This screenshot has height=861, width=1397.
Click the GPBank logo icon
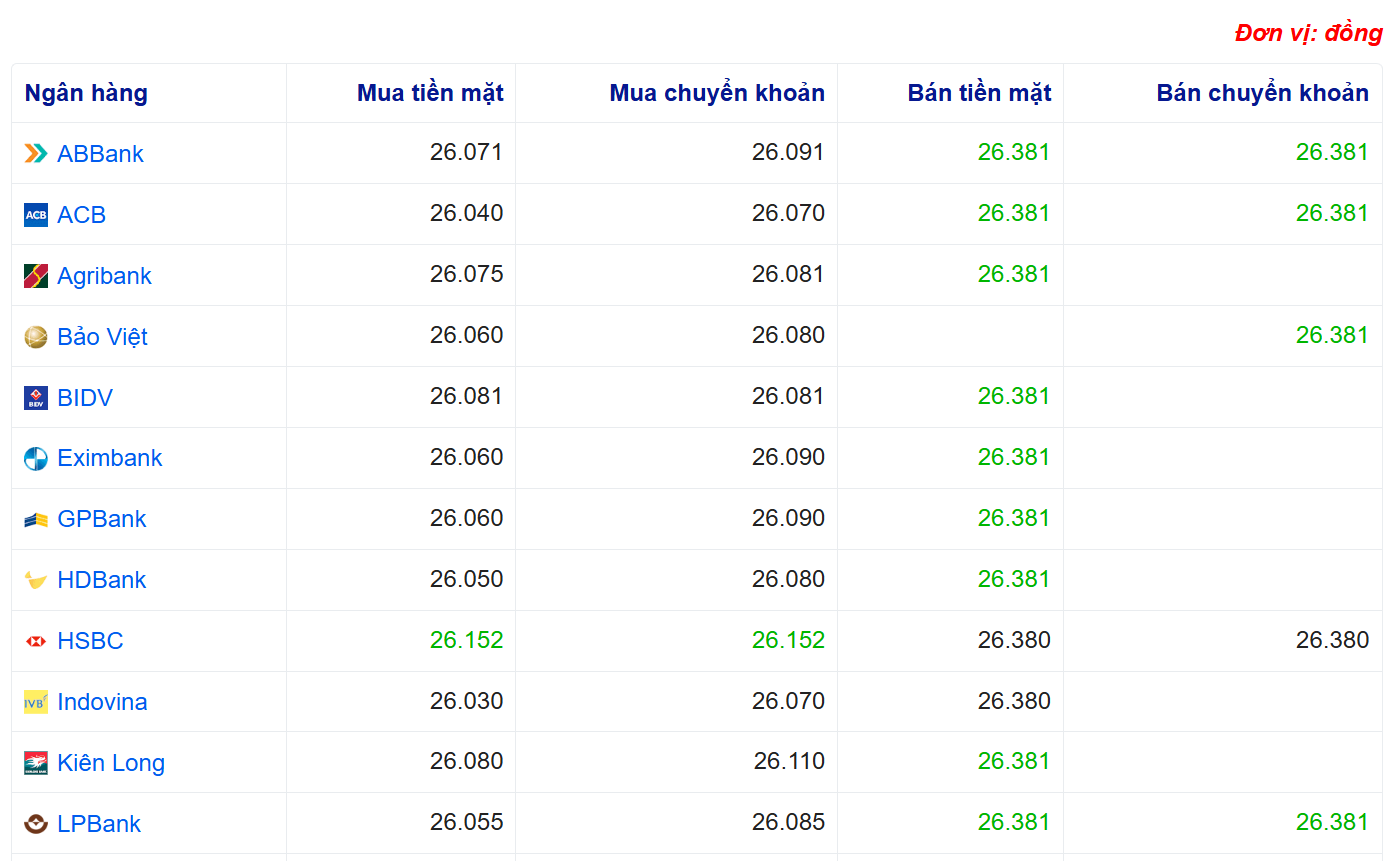[x=36, y=520]
